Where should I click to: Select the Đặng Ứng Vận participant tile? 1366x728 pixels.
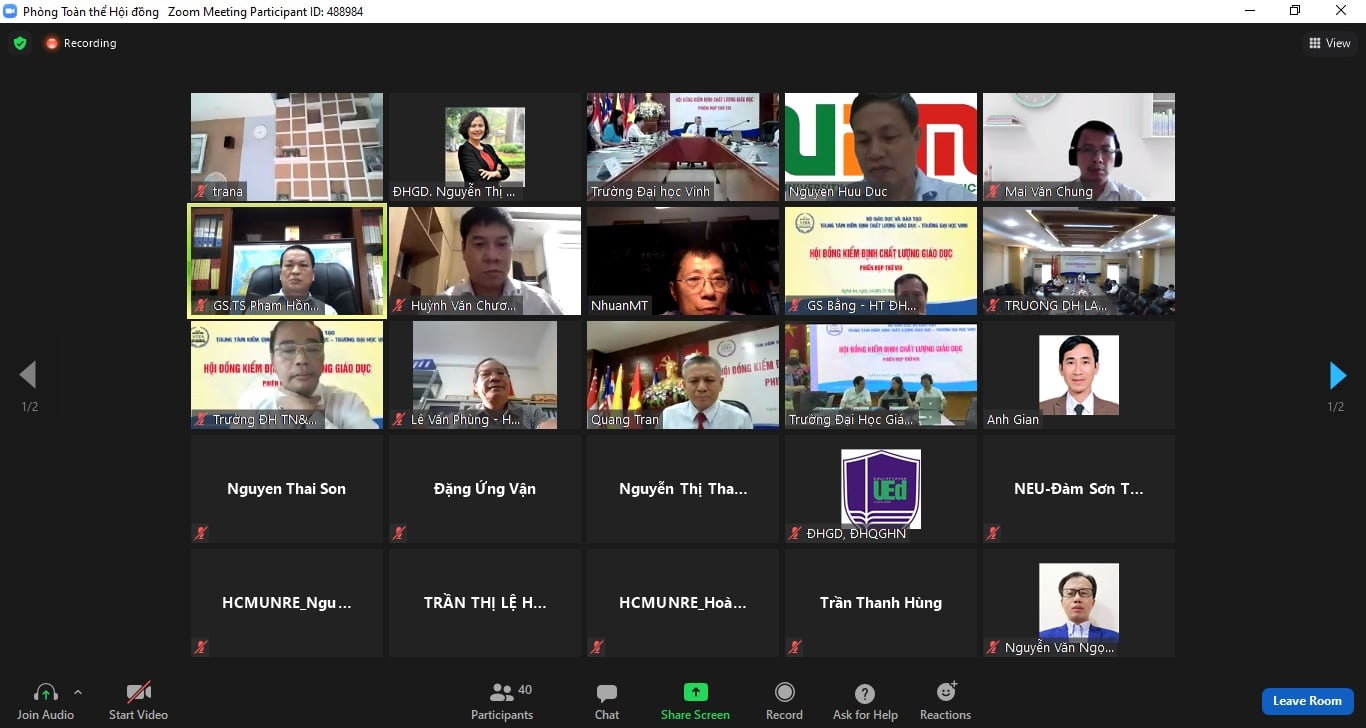click(x=484, y=489)
